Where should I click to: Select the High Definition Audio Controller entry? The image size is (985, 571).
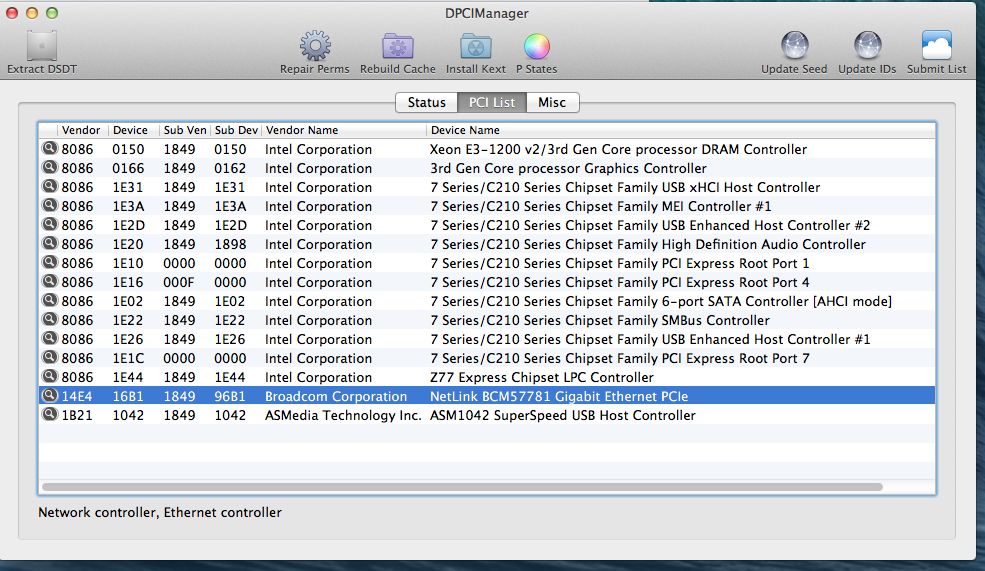coord(648,244)
